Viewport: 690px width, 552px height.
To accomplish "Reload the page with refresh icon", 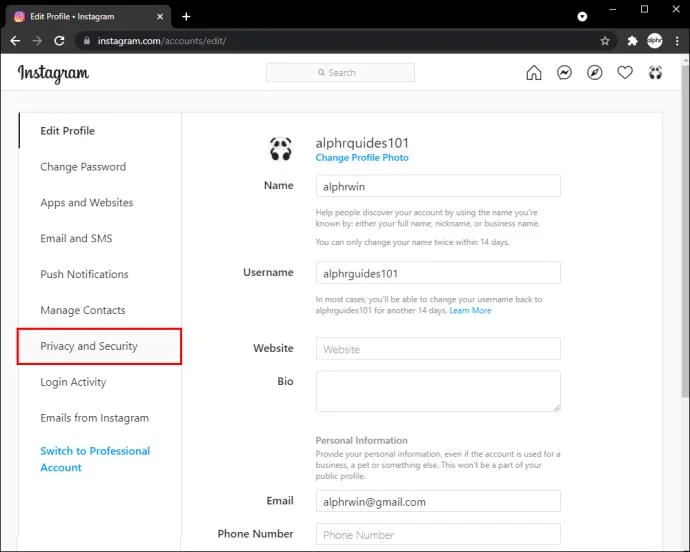I will [x=59, y=41].
